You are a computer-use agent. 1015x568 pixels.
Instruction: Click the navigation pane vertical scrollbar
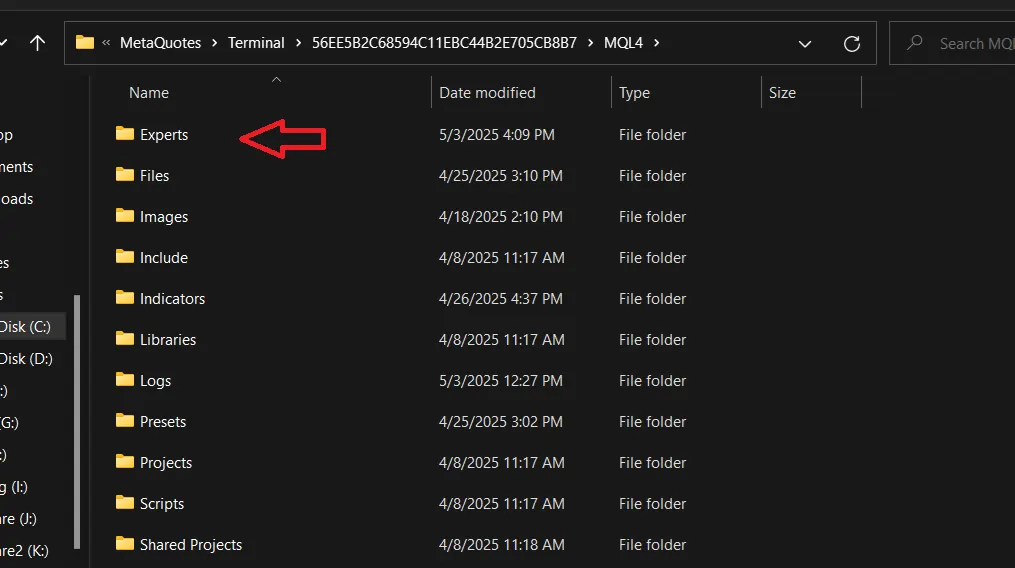(77, 421)
